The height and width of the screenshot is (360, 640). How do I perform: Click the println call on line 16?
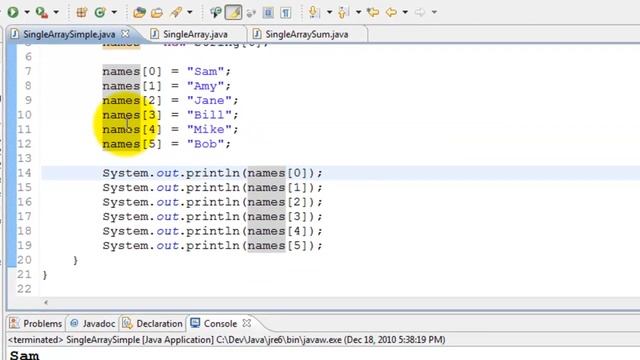[213, 202]
